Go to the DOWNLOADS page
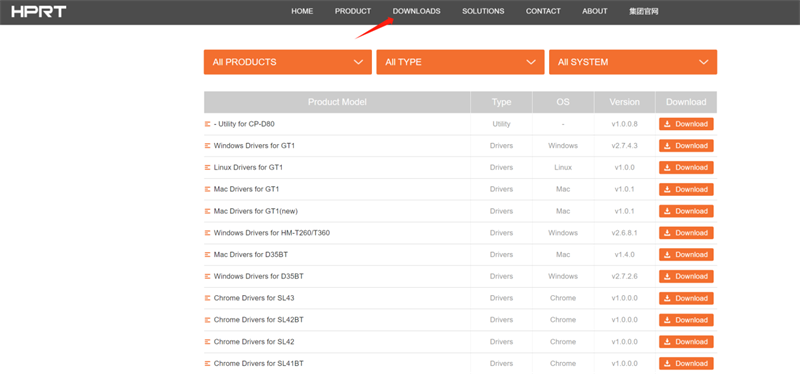The image size is (800, 374). (416, 11)
